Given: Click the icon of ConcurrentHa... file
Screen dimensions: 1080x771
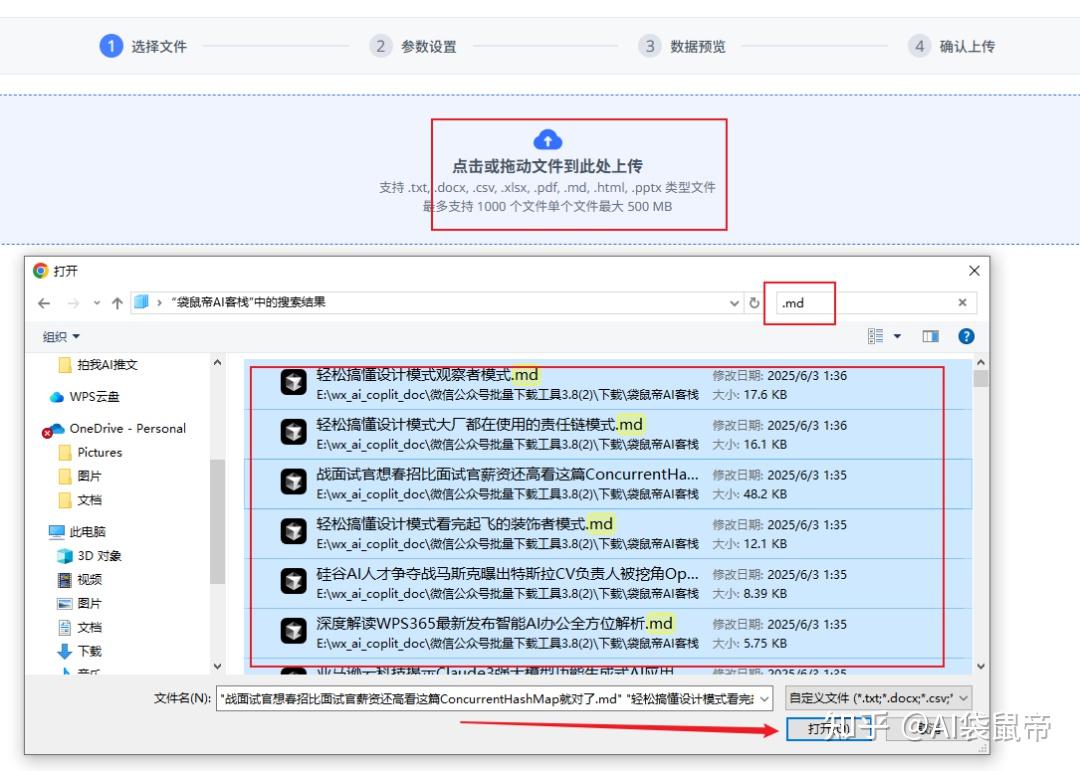Looking at the screenshot, I should pyautogui.click(x=293, y=481).
